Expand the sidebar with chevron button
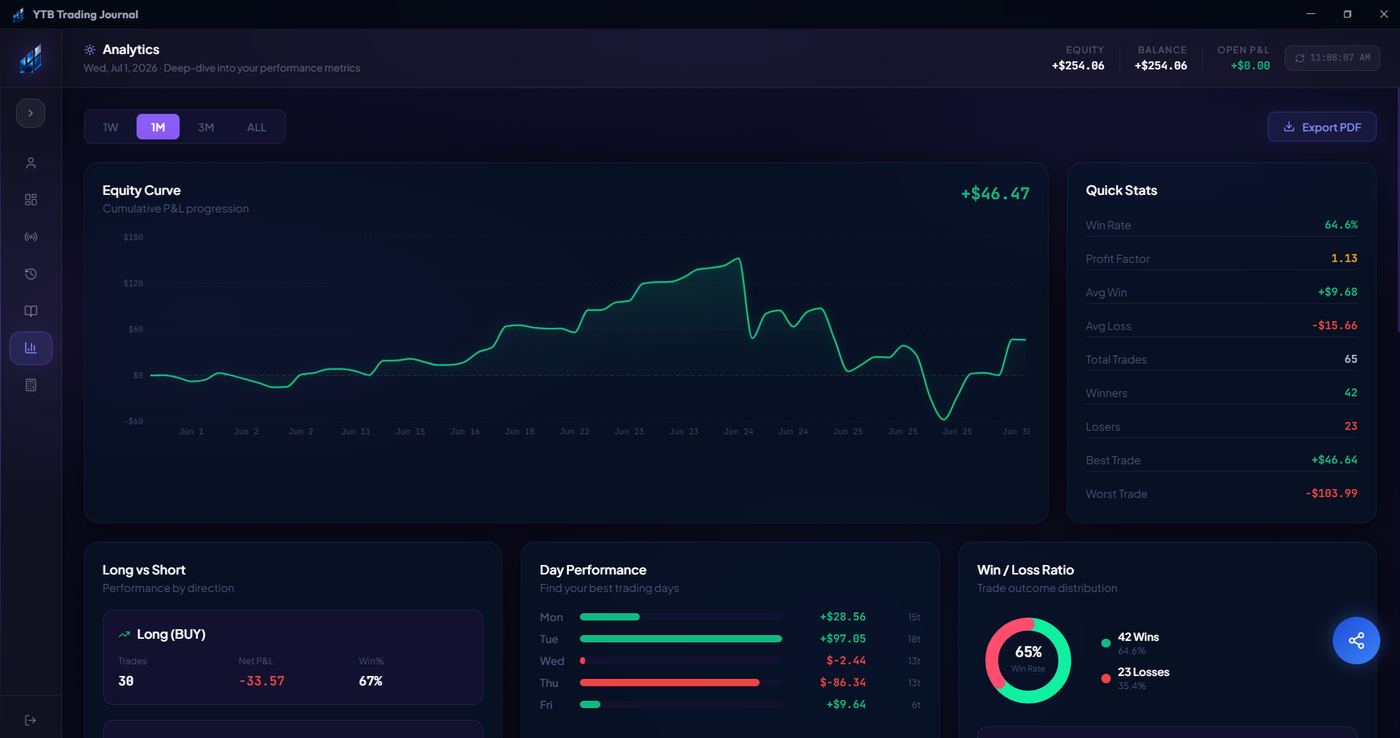This screenshot has height=738, width=1400. point(31,113)
